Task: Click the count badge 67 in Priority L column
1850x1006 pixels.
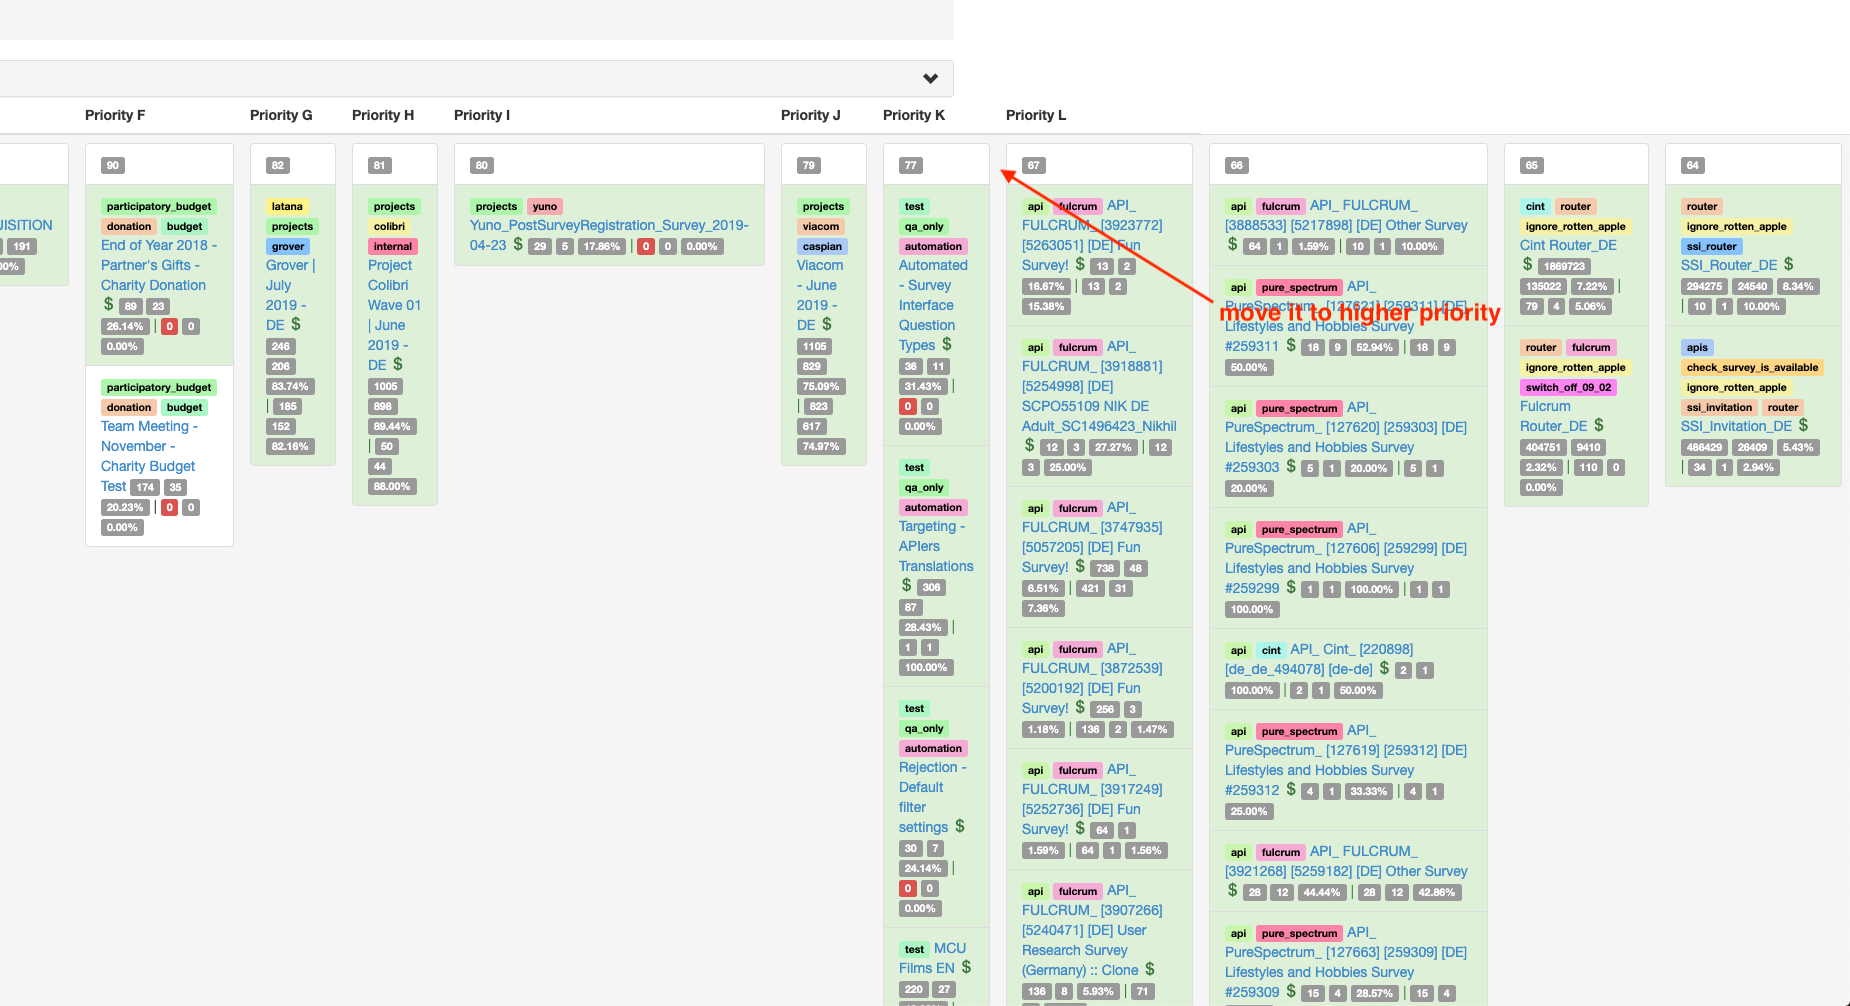Action: coord(1033,165)
